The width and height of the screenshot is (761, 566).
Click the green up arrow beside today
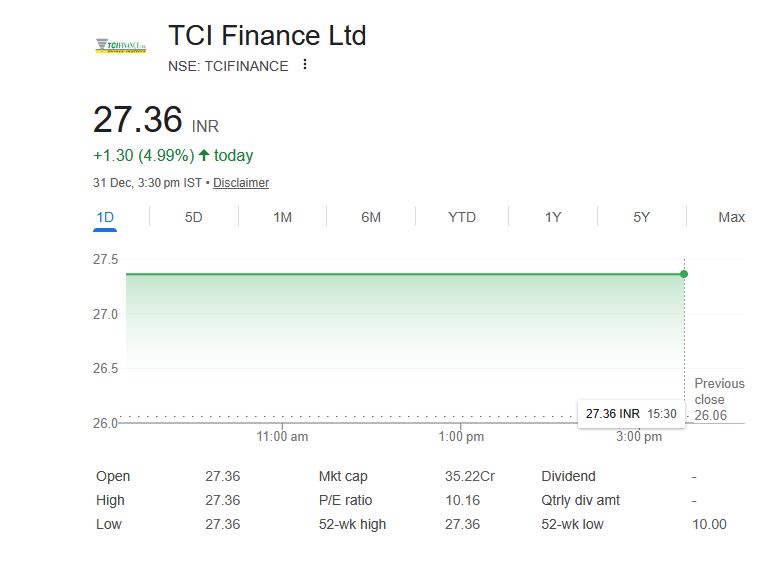204,155
